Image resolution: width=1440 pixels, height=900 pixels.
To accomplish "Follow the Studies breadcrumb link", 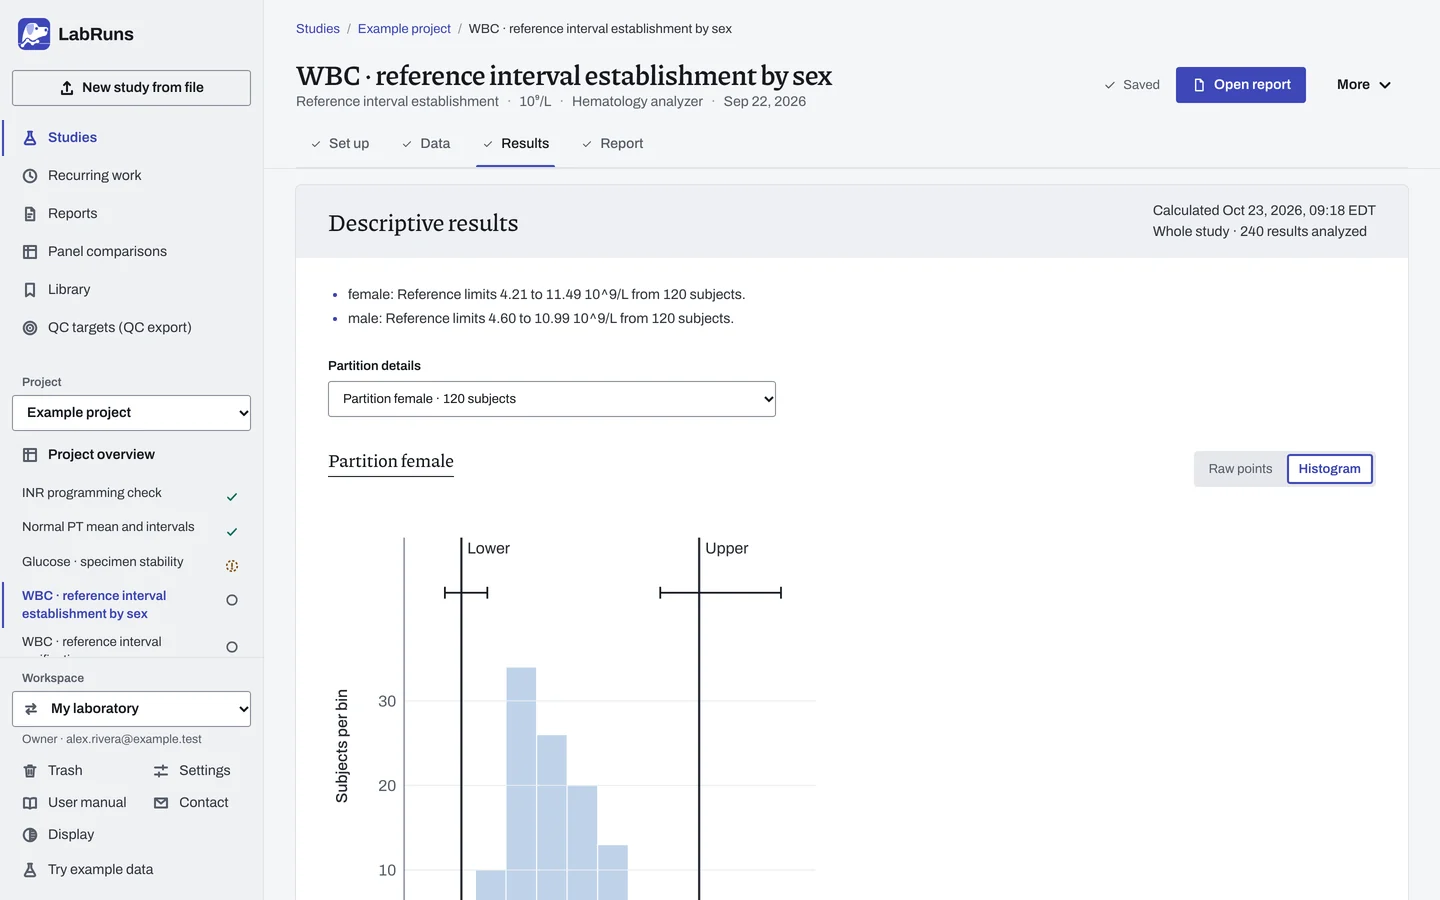I will [318, 29].
